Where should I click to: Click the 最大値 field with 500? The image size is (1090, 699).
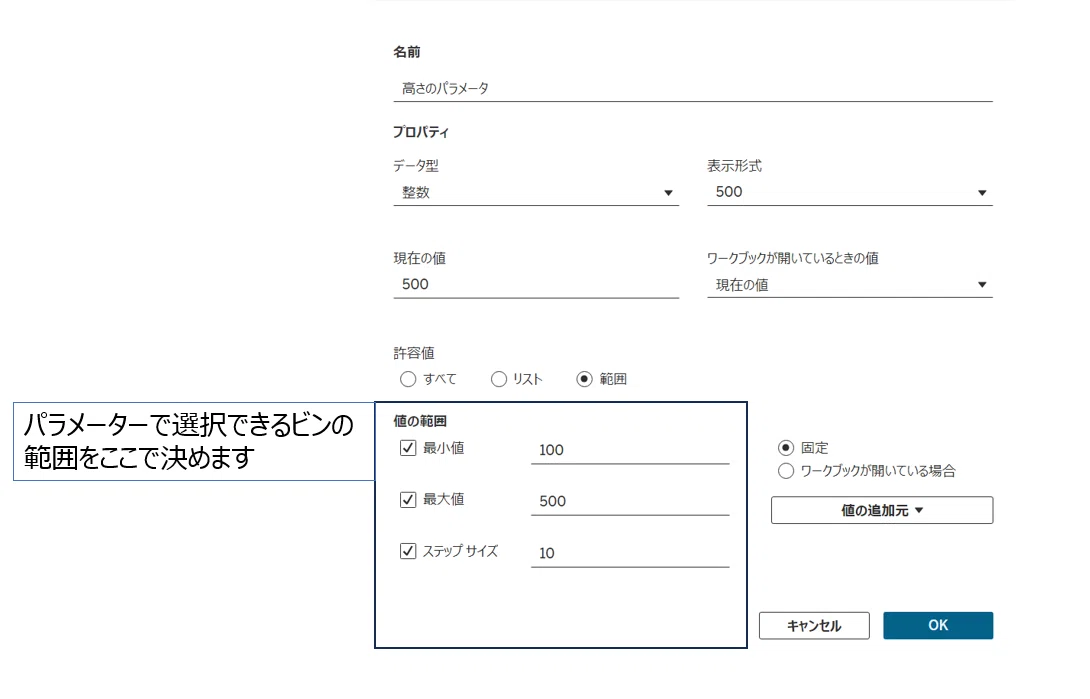630,502
